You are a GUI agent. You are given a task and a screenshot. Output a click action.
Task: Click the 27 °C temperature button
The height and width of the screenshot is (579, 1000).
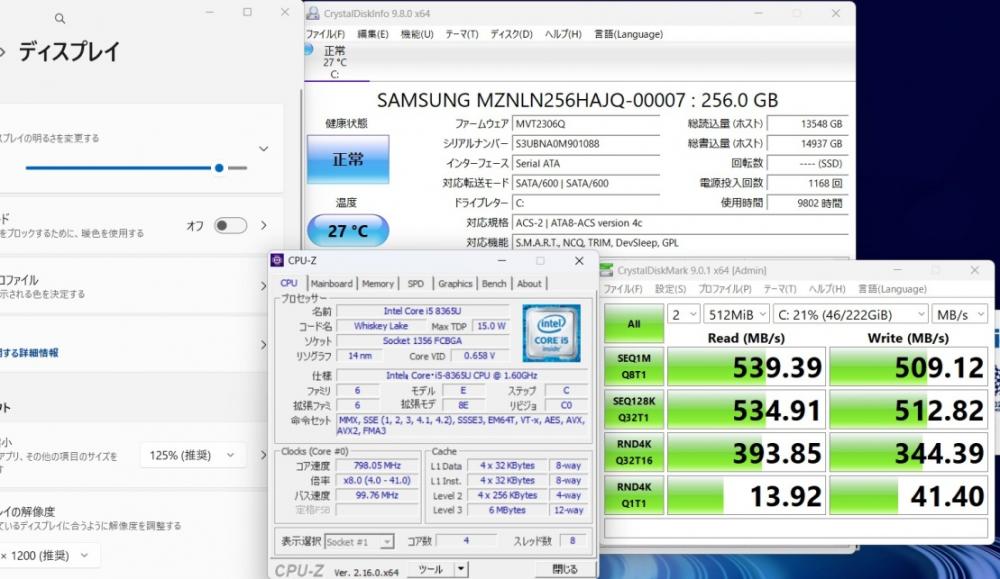point(348,230)
